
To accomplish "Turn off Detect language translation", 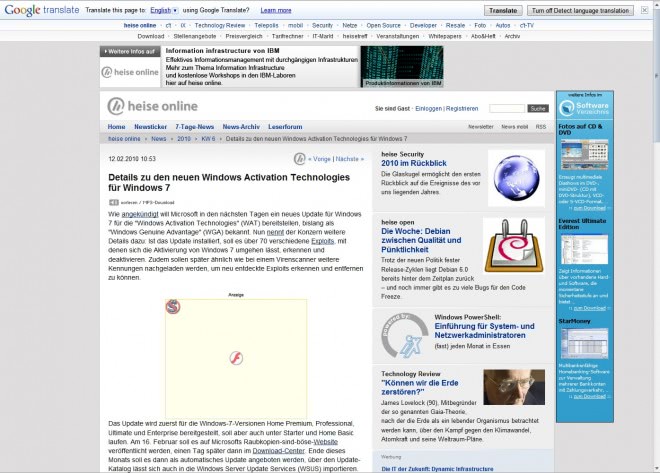I will pos(584,9).
